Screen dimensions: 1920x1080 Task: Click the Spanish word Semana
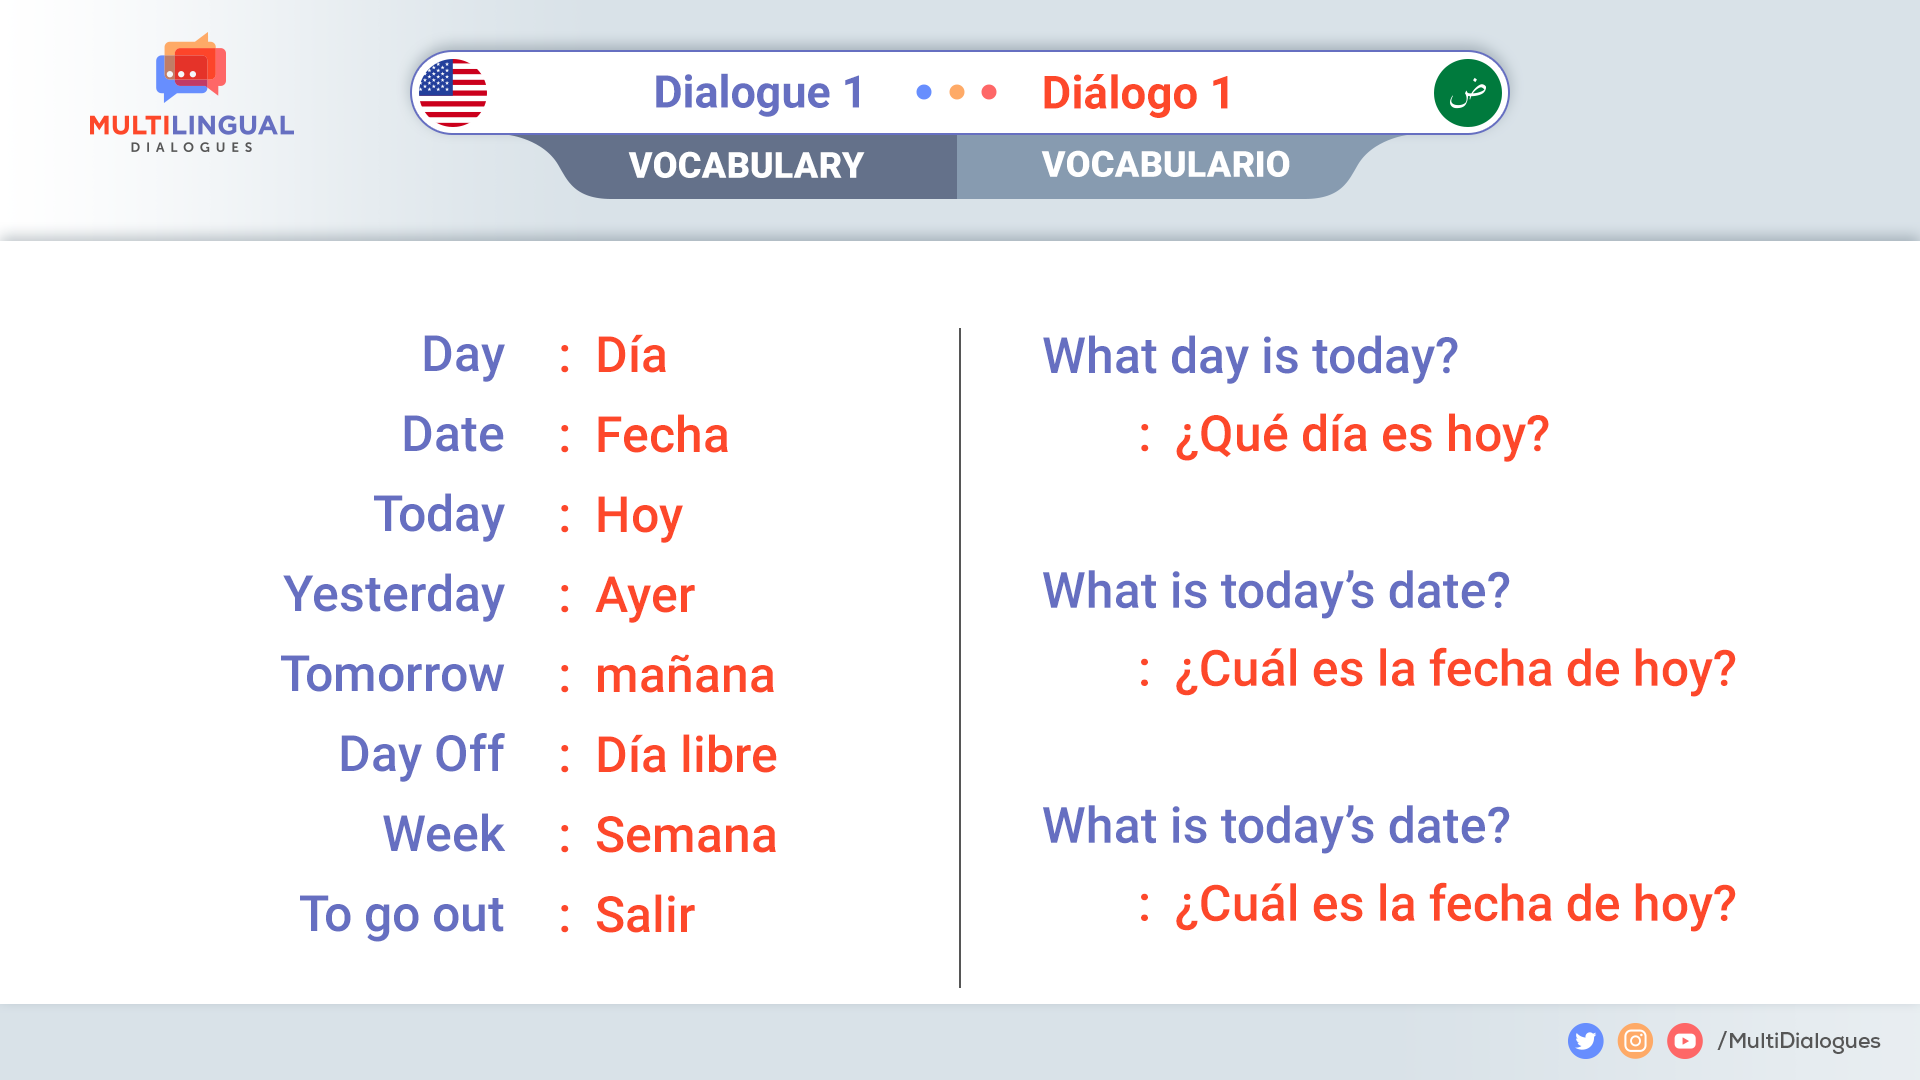[686, 835]
